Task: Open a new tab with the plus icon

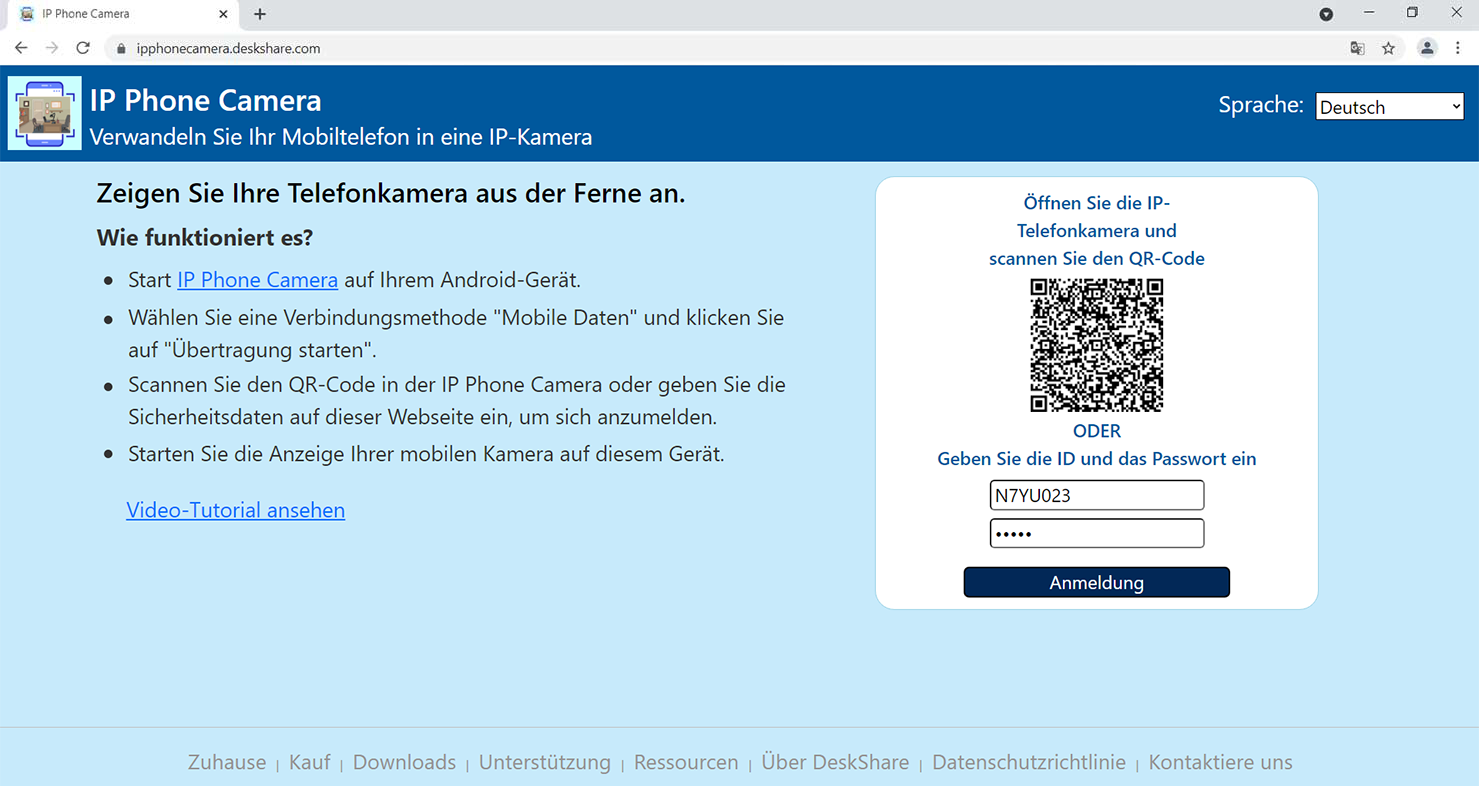Action: pos(260,14)
